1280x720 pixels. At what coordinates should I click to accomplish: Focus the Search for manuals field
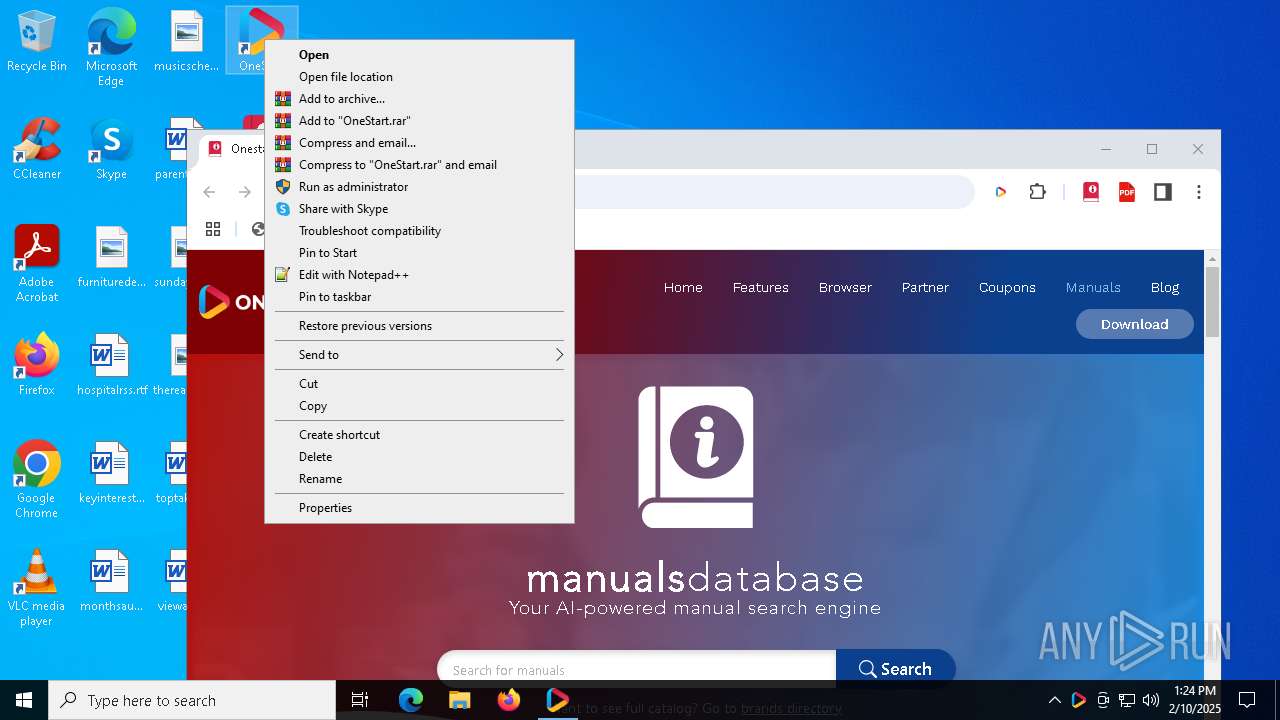tap(636, 669)
